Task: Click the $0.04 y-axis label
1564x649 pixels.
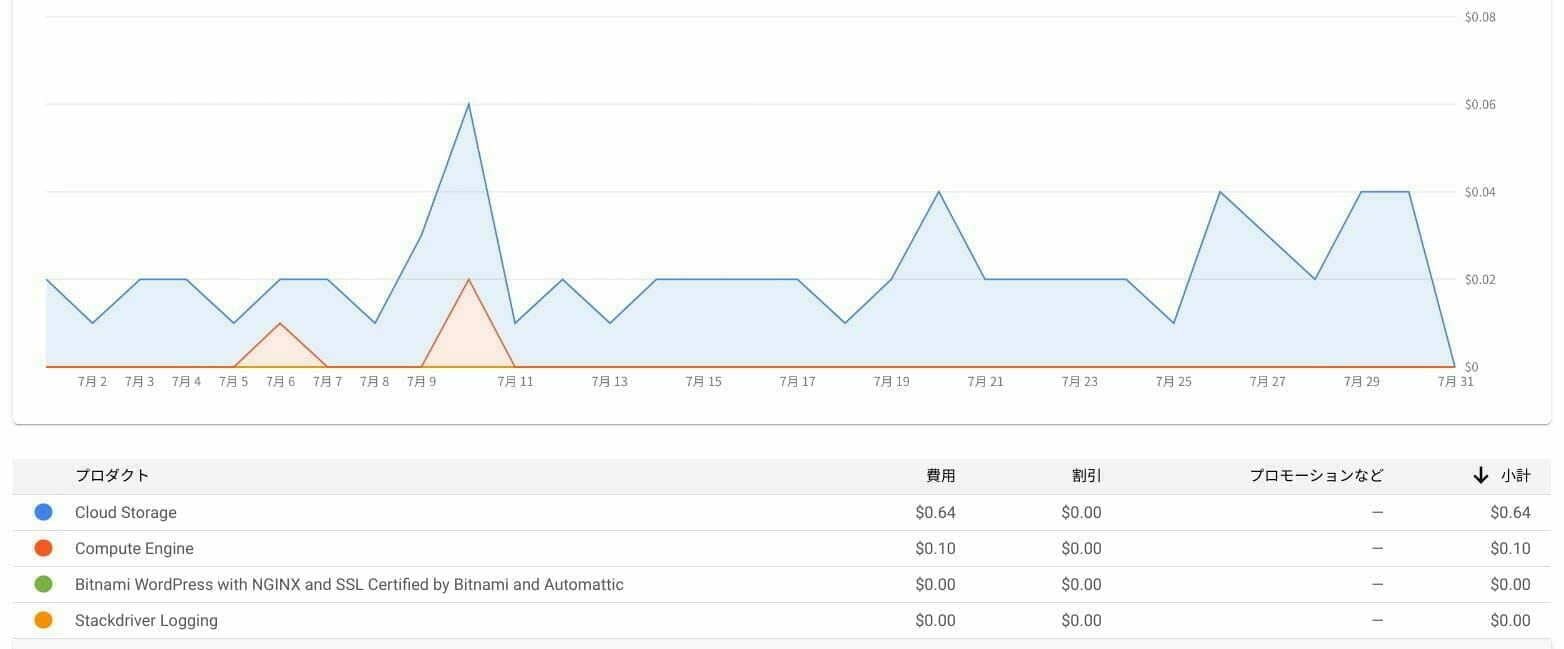Action: click(x=1480, y=192)
